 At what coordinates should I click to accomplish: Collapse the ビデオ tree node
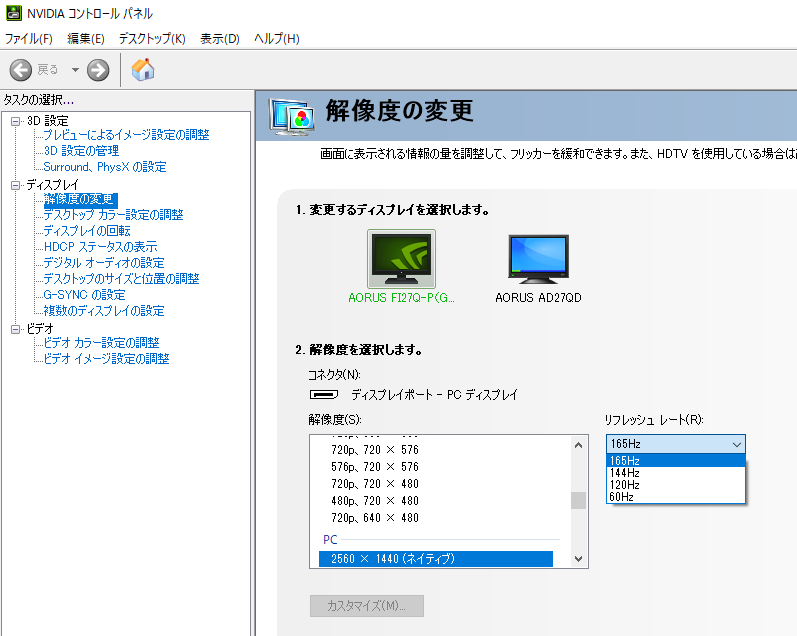[16, 329]
